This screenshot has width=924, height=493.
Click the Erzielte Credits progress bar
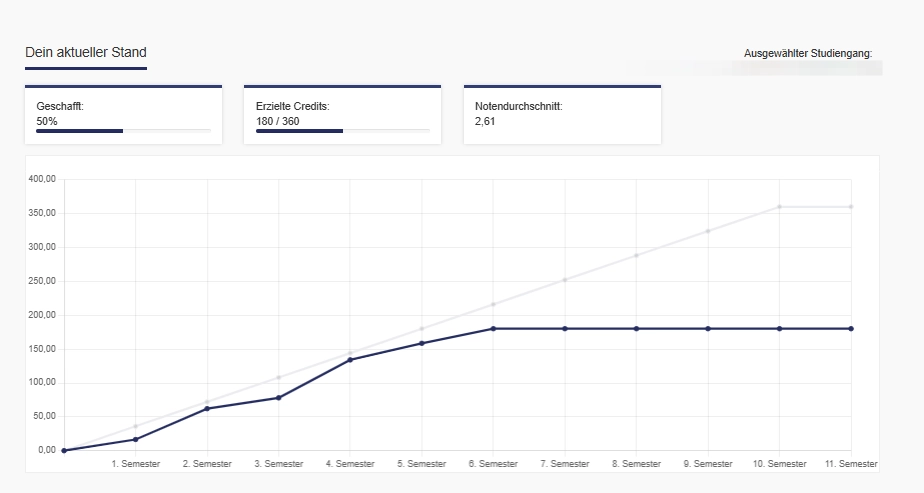(342, 131)
